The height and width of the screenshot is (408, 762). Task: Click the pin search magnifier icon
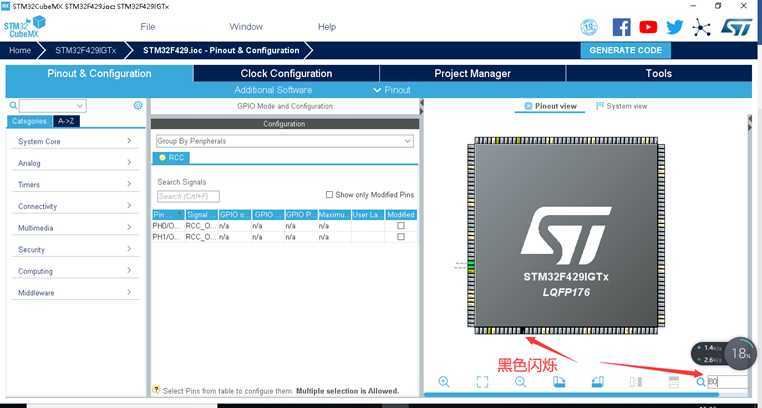(701, 382)
